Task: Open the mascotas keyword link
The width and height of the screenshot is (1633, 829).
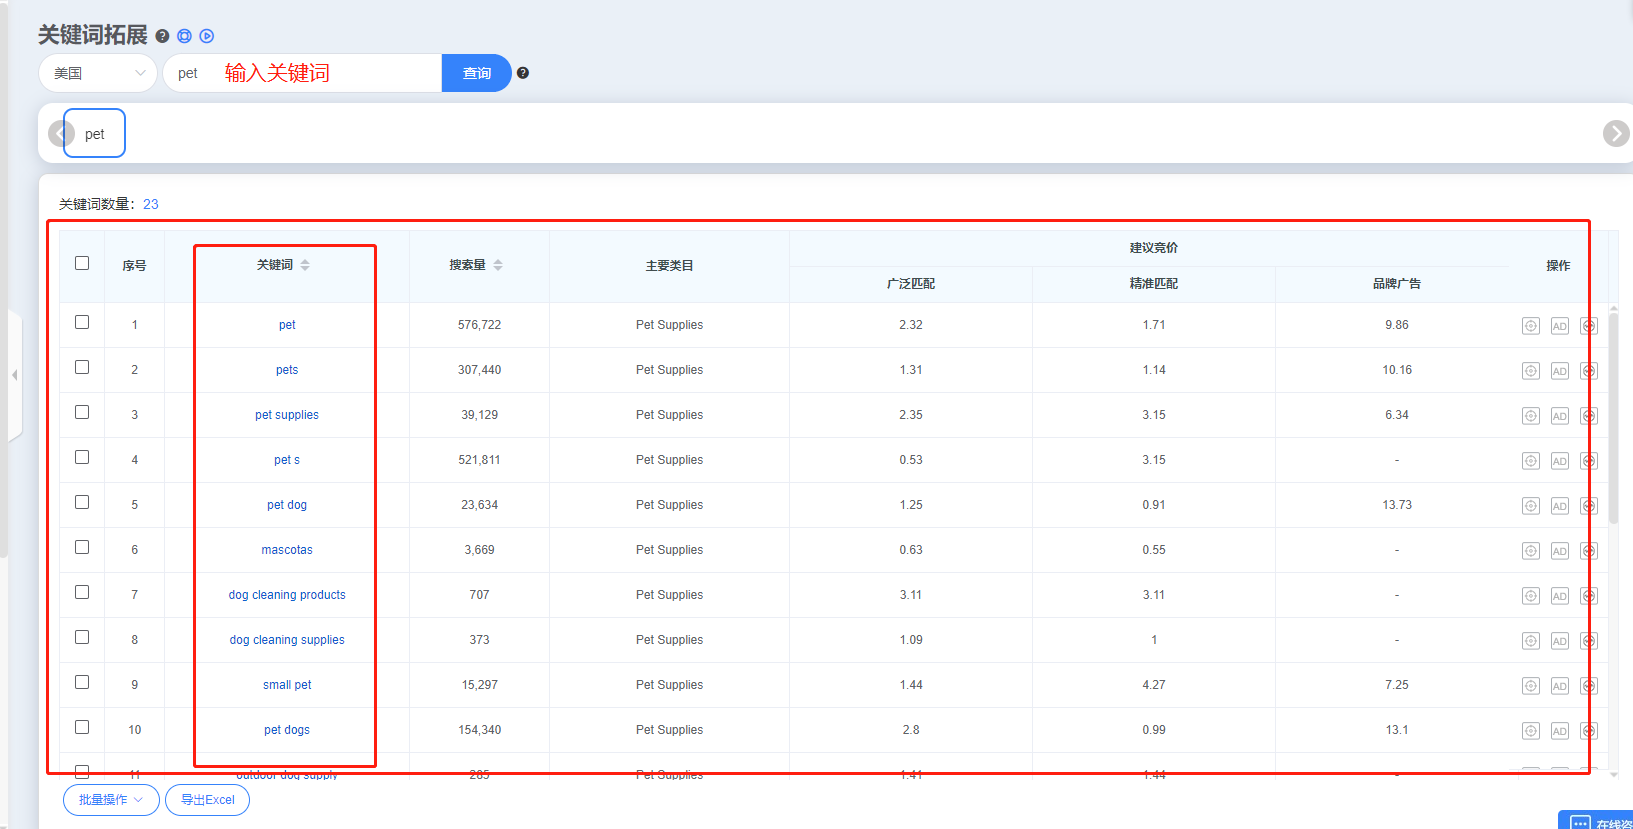Action: point(287,550)
